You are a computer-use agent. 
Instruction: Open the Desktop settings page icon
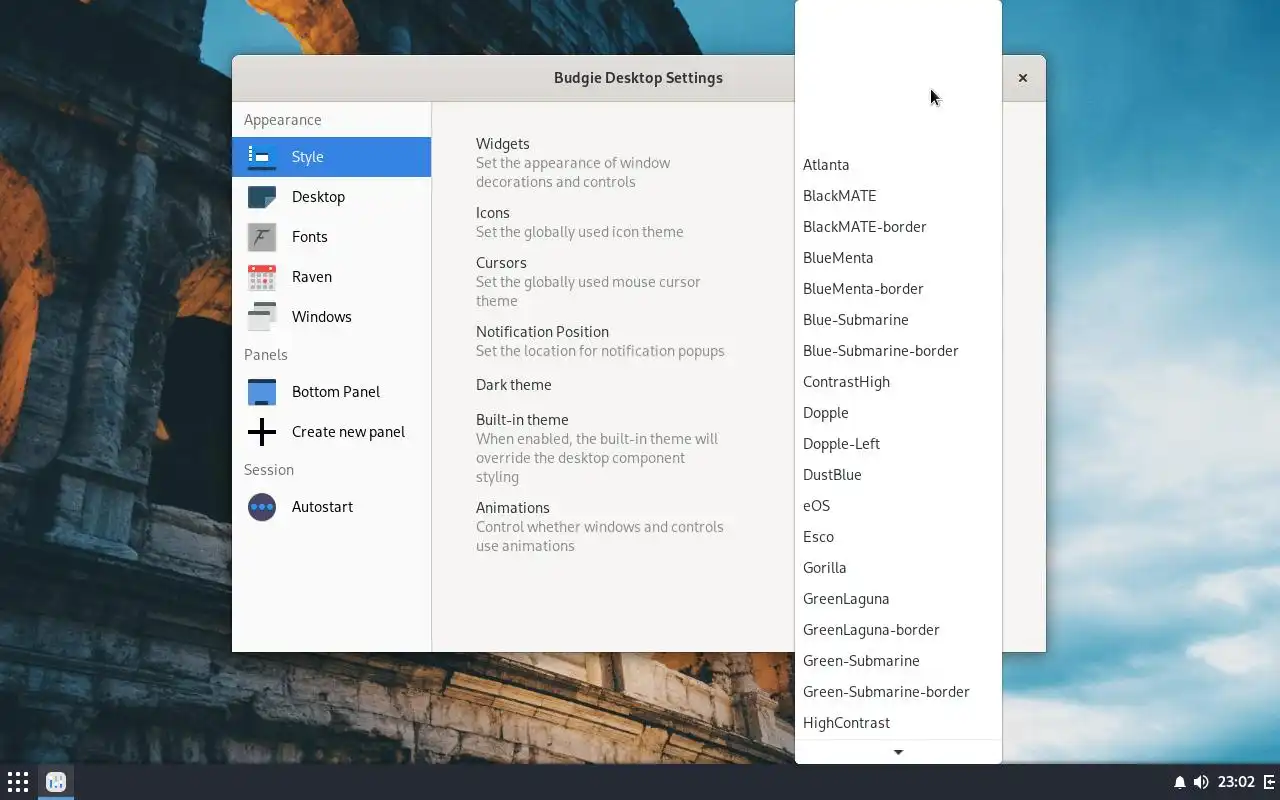(262, 197)
